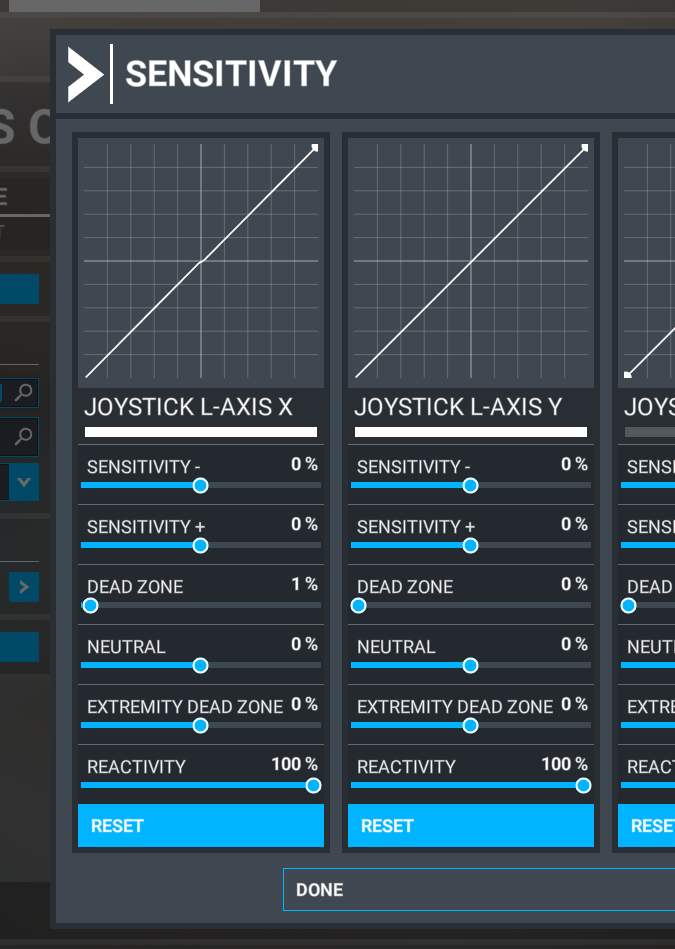Expand the right-arrow button in left panel
The height and width of the screenshot is (949, 675).
pyautogui.click(x=24, y=587)
